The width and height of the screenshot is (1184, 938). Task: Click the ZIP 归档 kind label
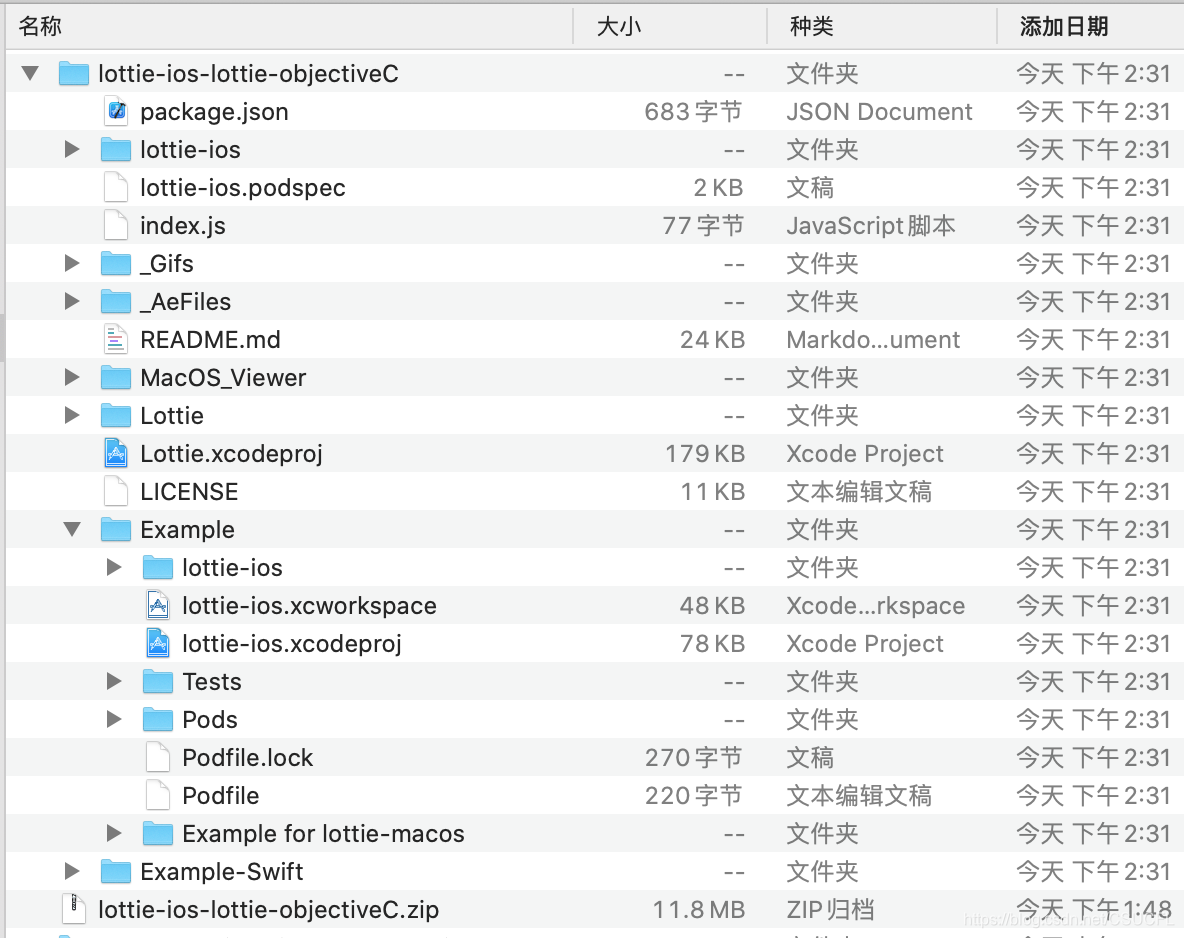click(x=830, y=909)
